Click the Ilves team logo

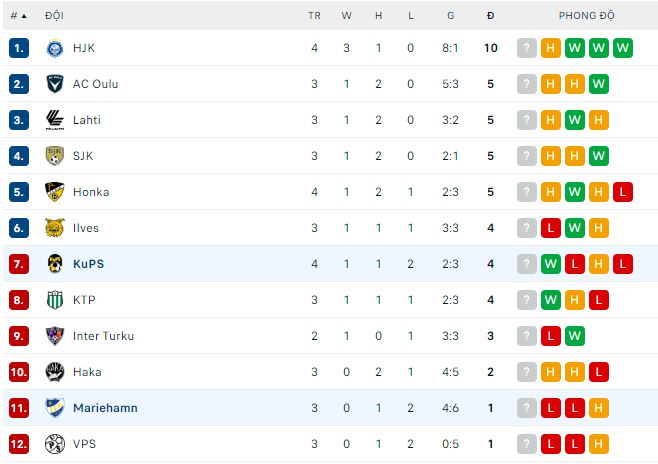[55, 228]
